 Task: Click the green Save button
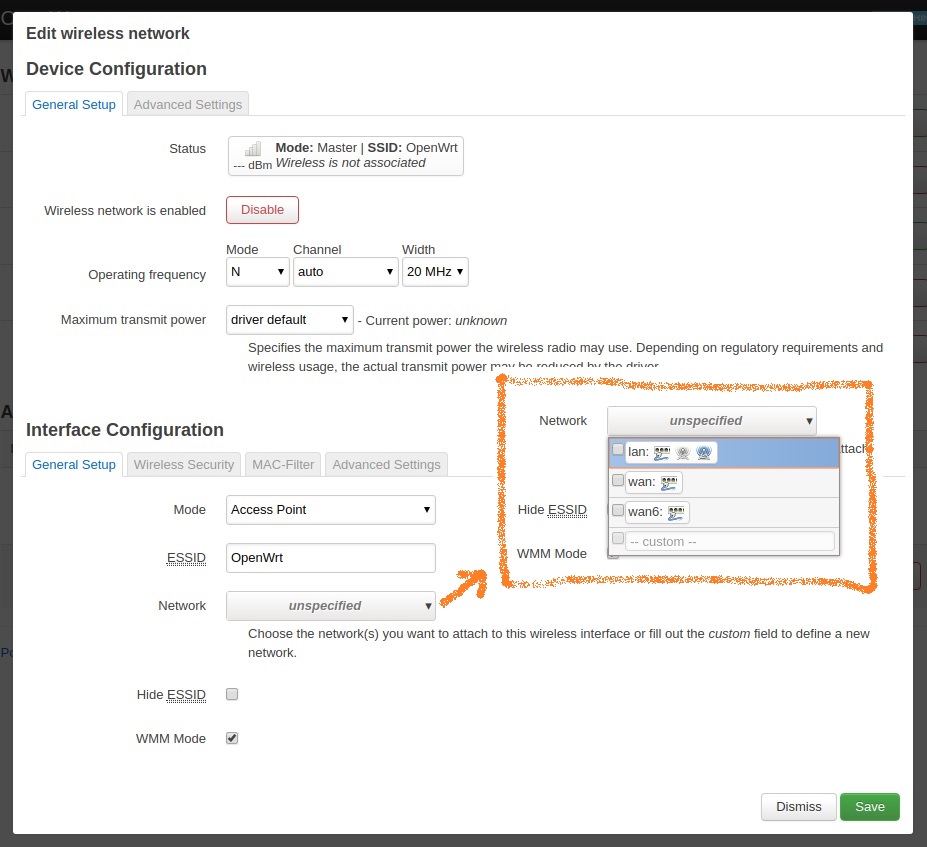tap(870, 807)
